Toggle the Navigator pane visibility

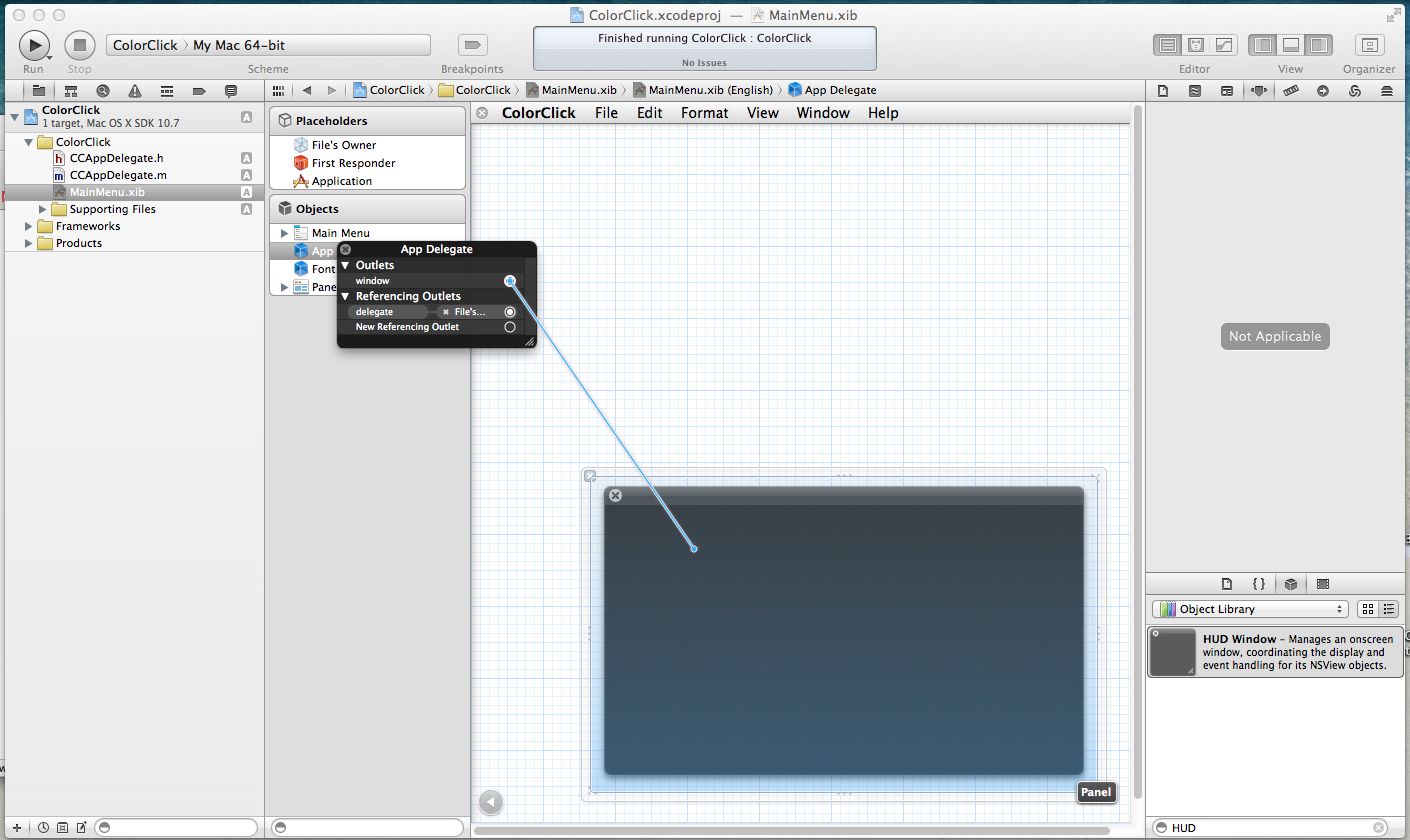click(x=1263, y=45)
